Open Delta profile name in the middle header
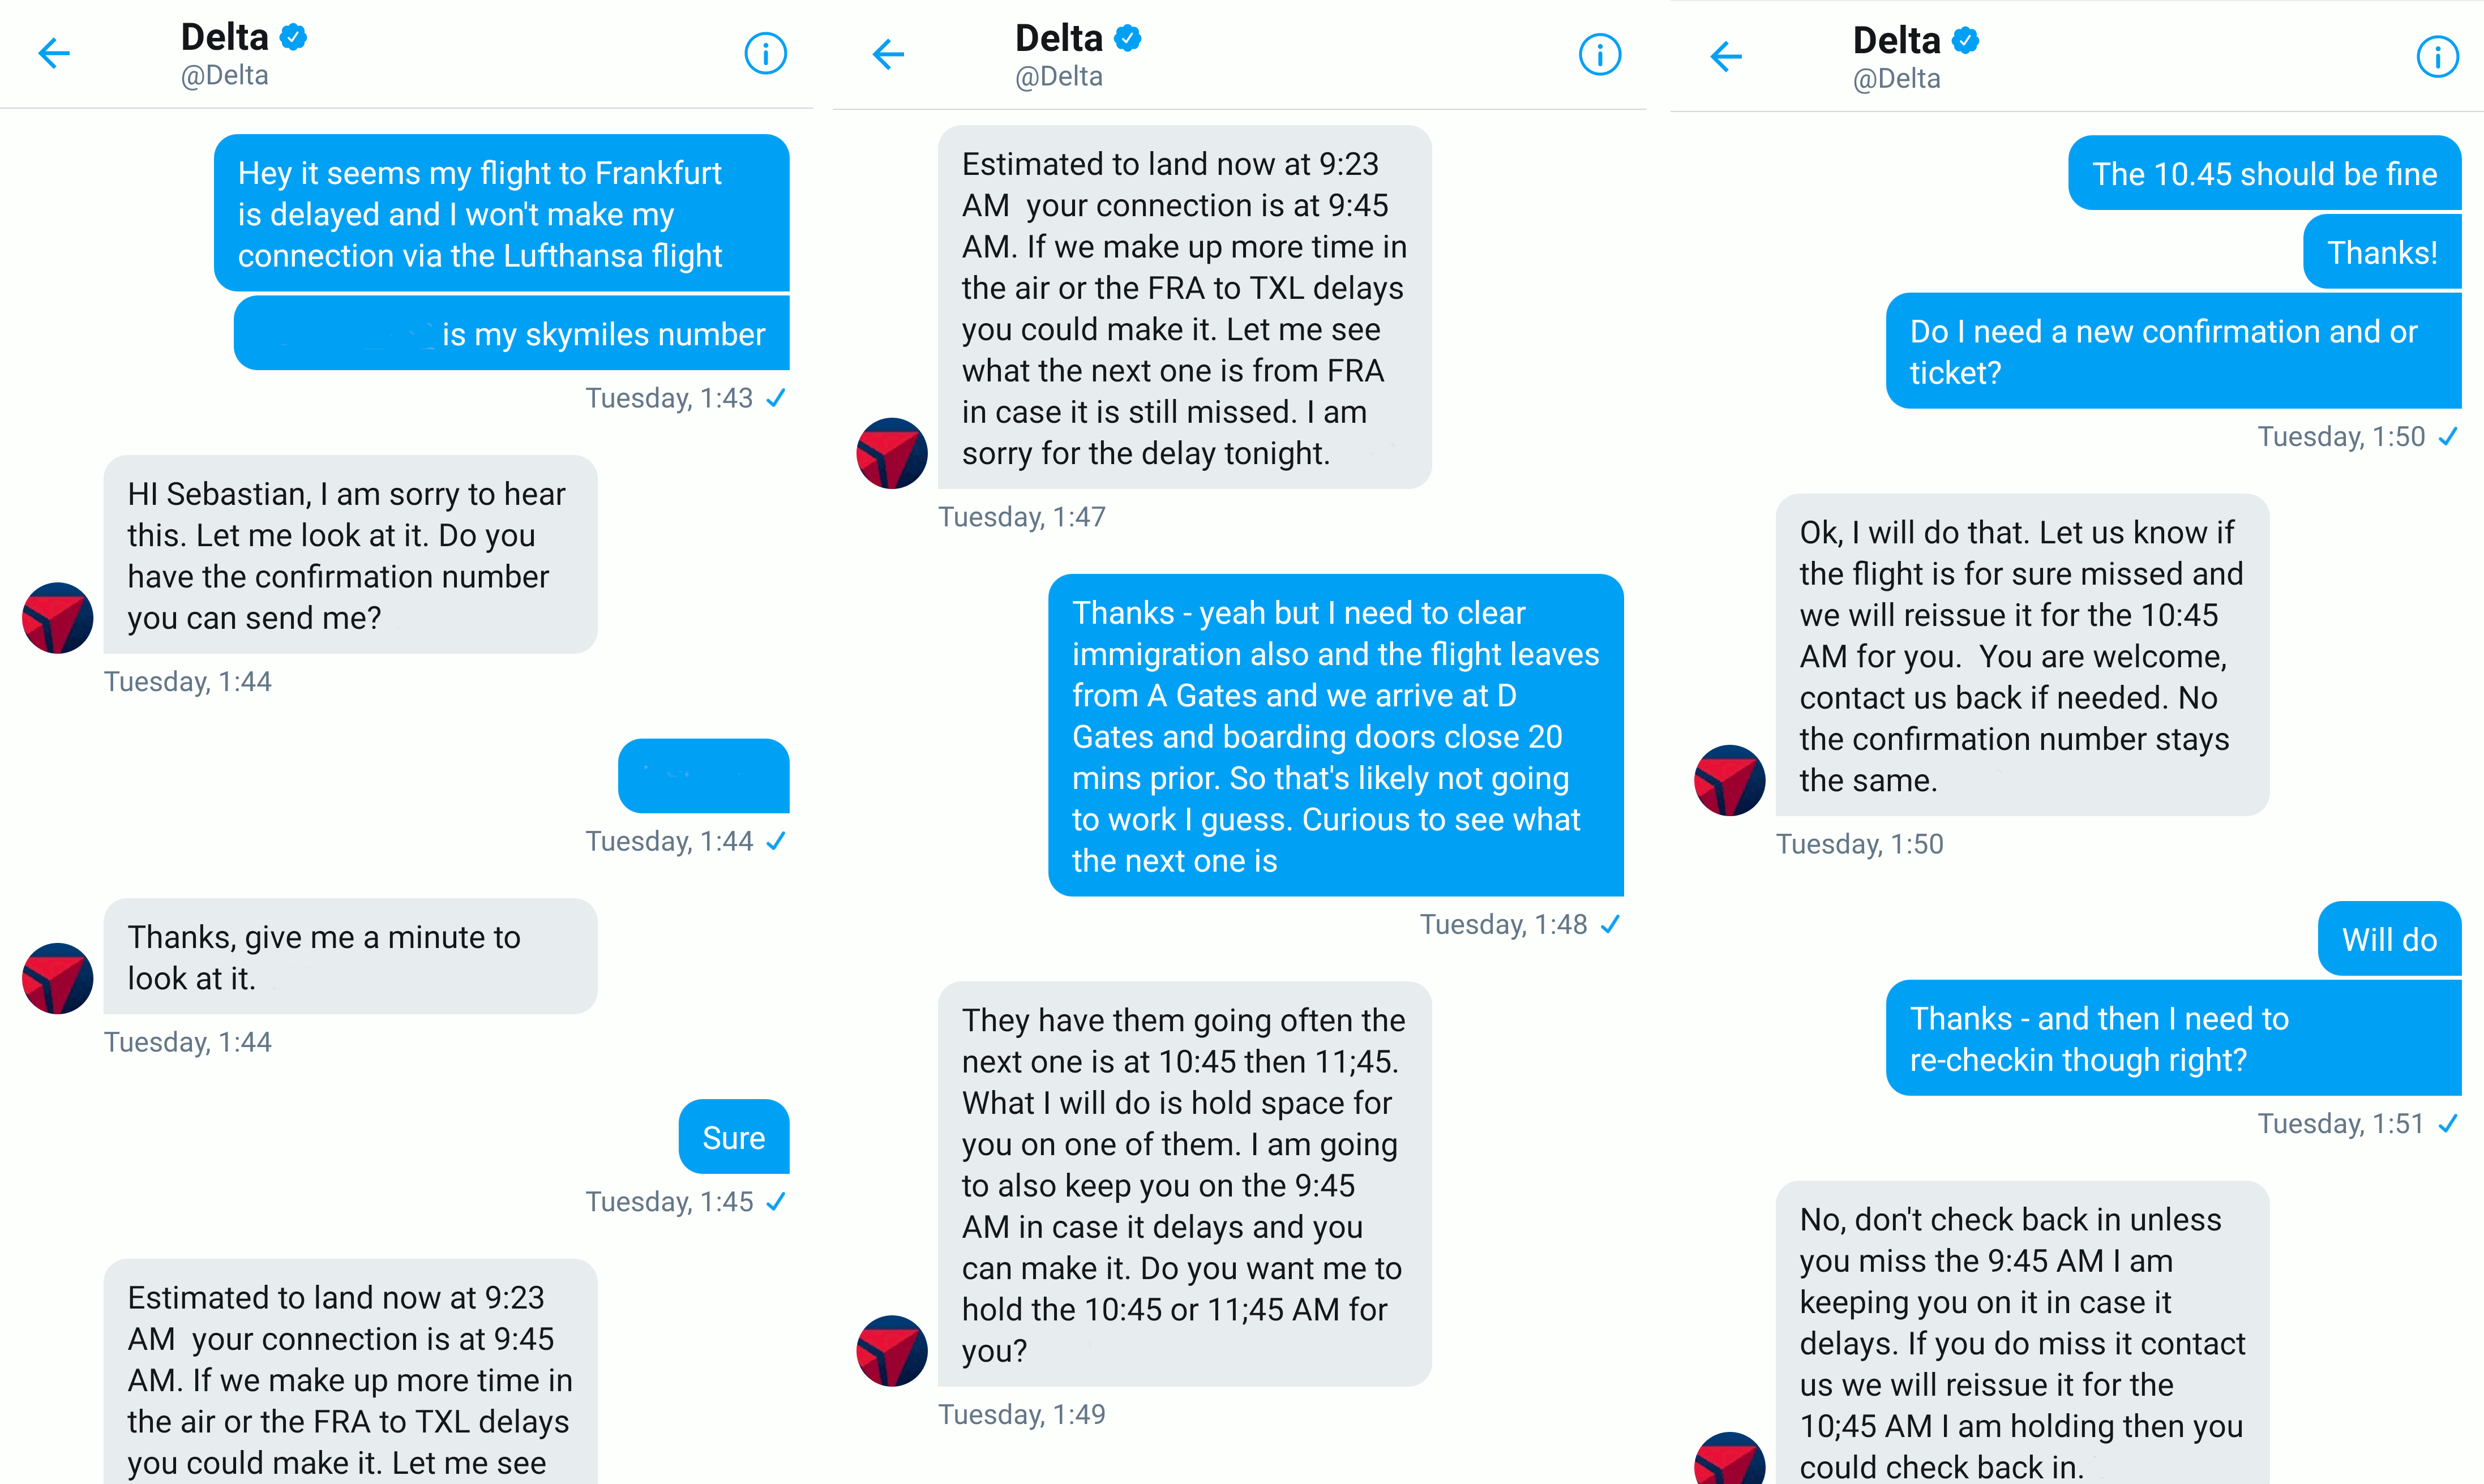This screenshot has height=1484, width=2484. coord(1058,38)
